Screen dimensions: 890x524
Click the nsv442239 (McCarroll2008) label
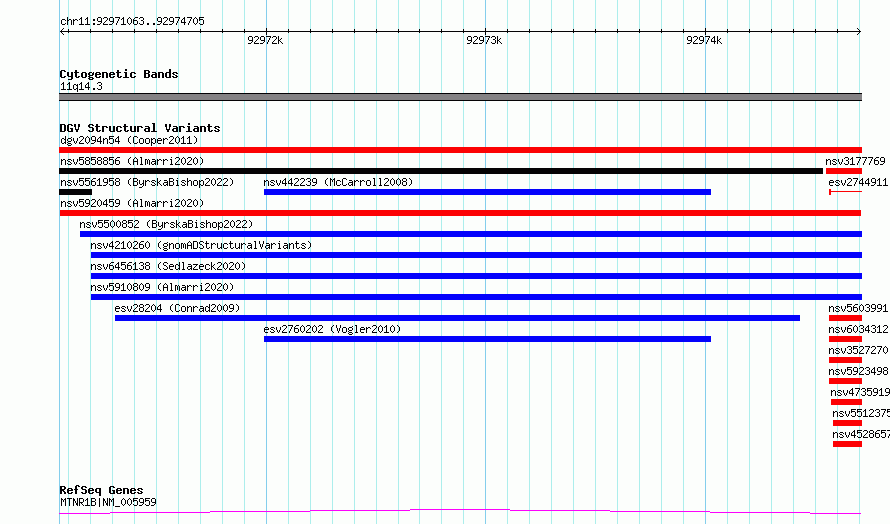(x=338, y=182)
